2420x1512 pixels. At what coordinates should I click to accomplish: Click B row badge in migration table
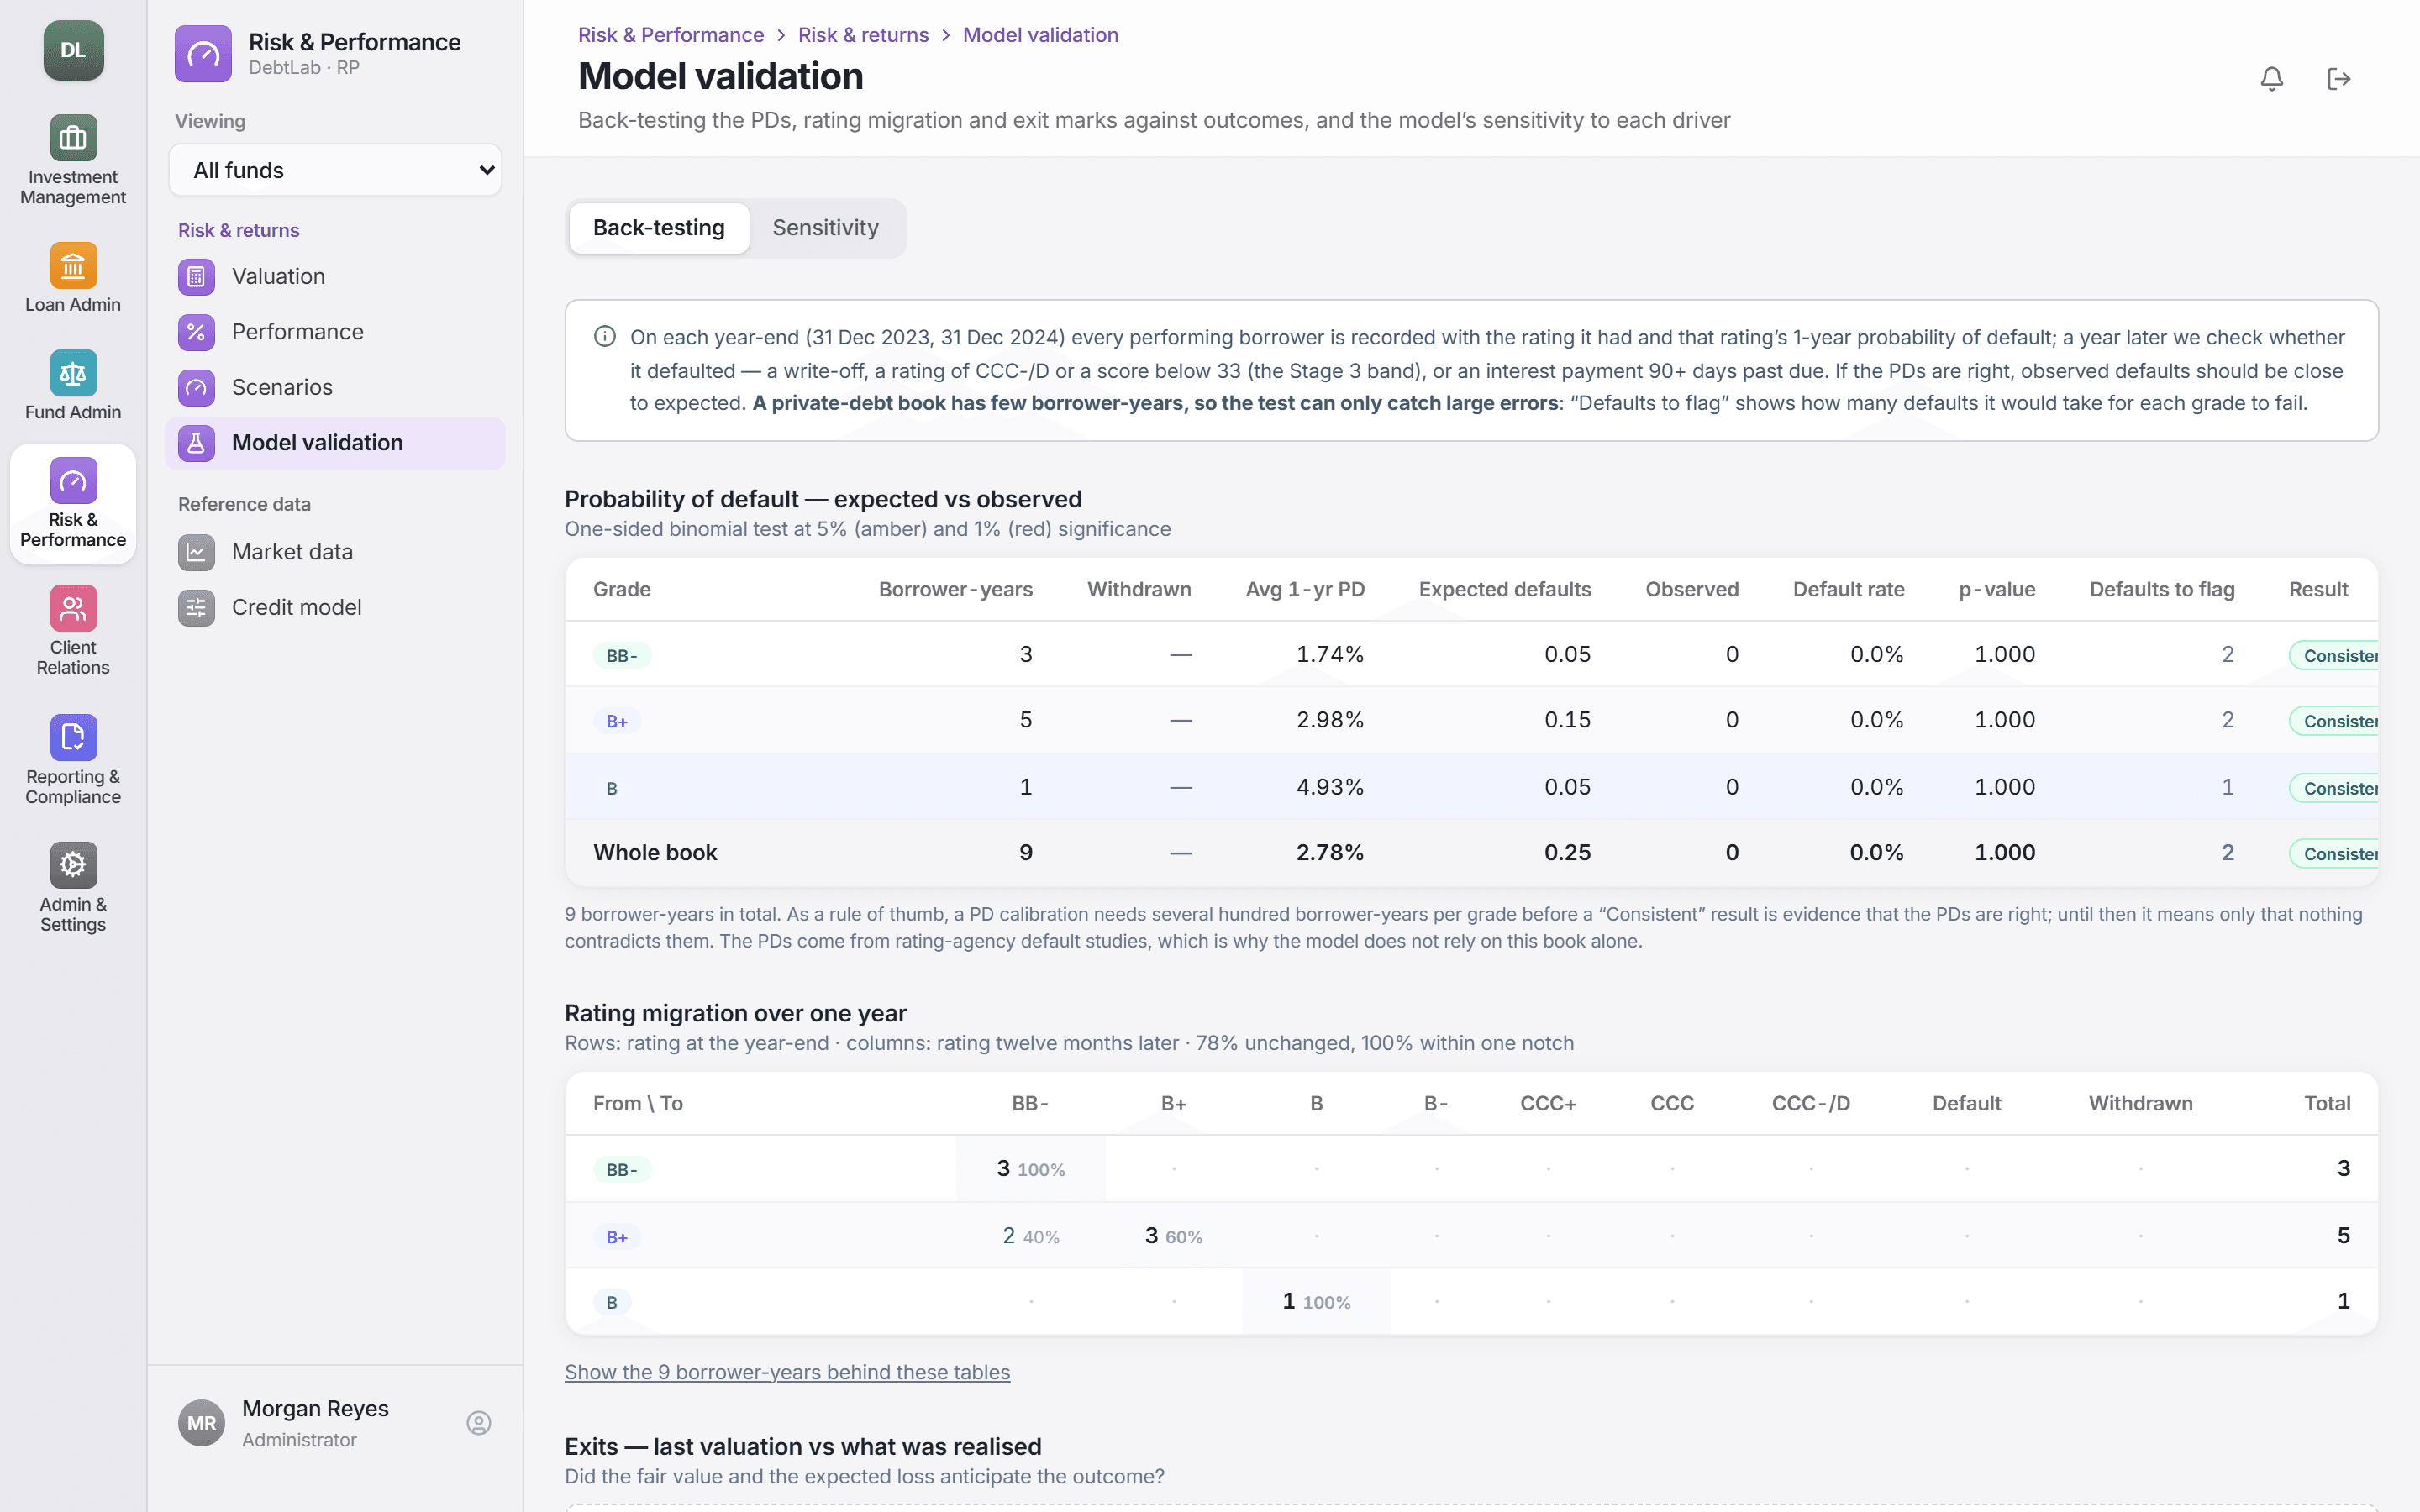point(611,1302)
